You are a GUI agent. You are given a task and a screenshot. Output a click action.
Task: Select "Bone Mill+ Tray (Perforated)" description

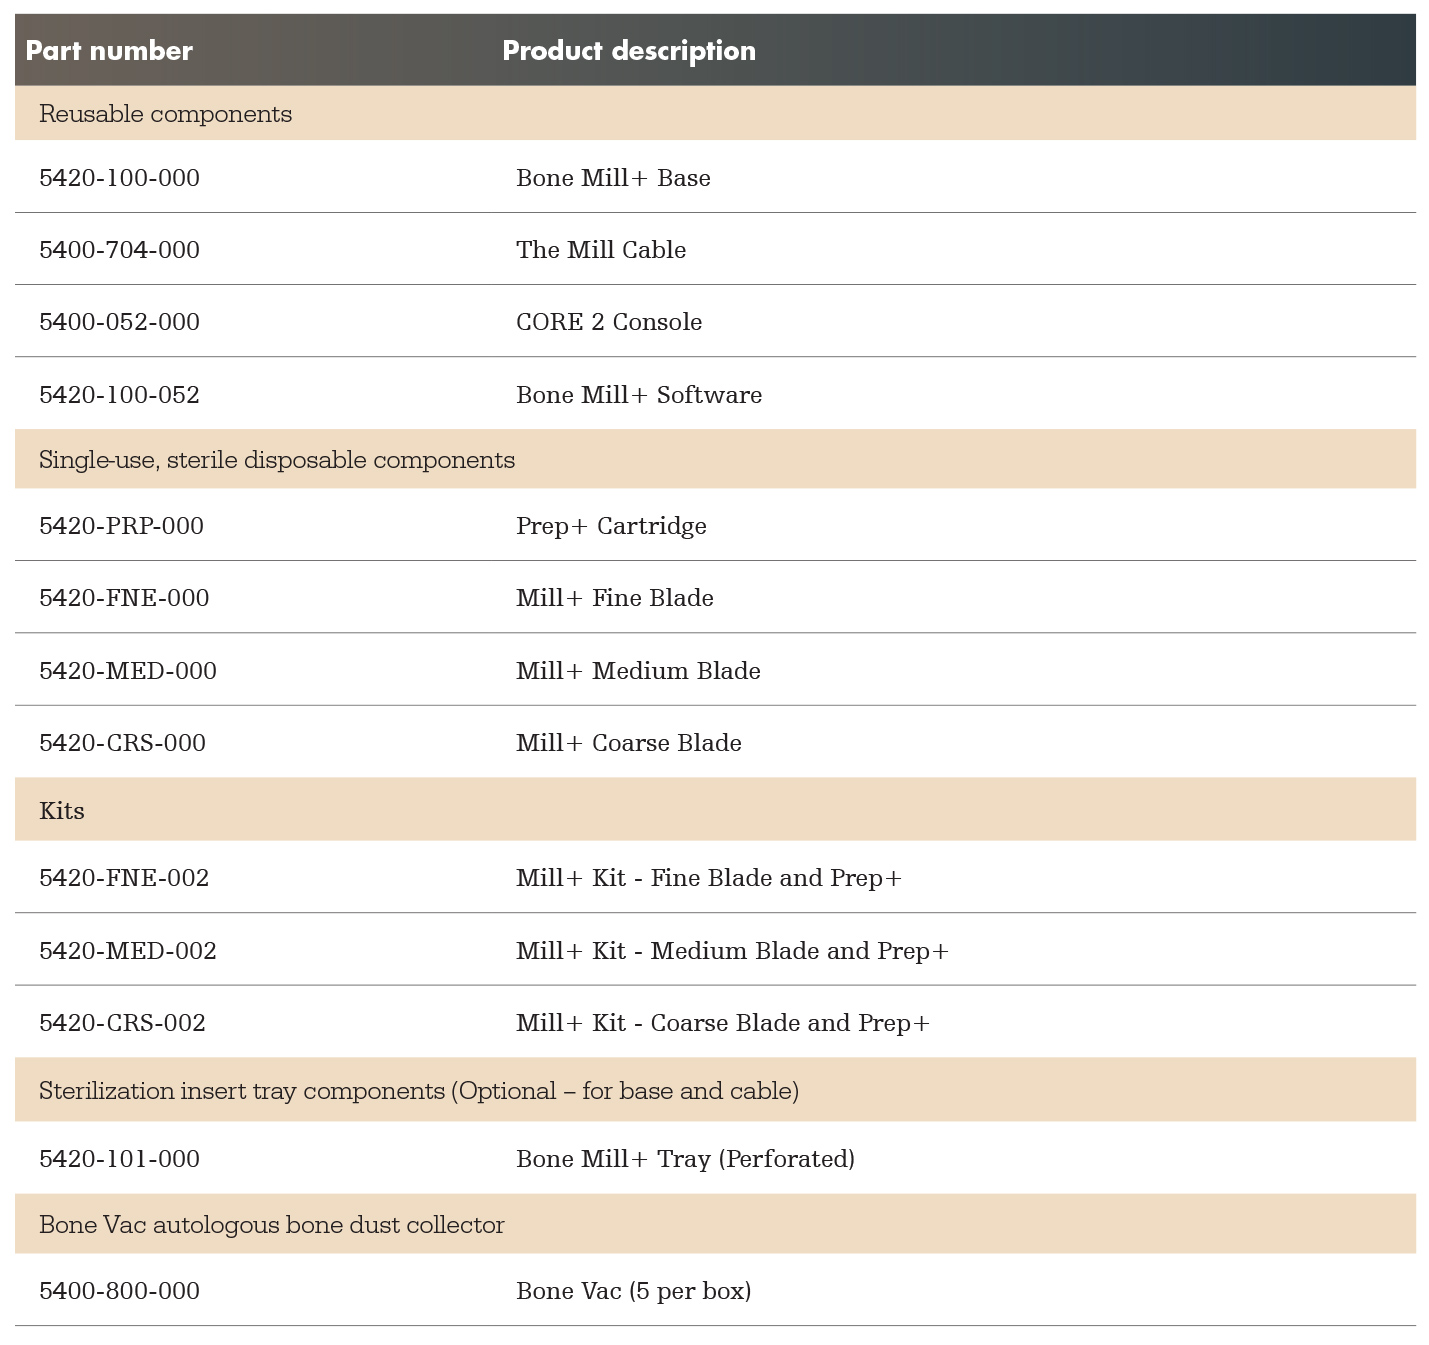click(x=686, y=1159)
